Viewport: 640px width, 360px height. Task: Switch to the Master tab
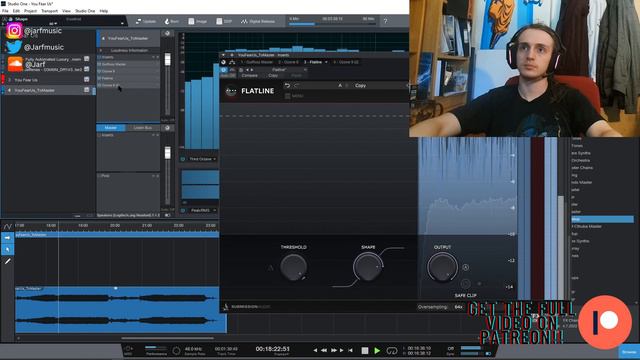(111, 128)
